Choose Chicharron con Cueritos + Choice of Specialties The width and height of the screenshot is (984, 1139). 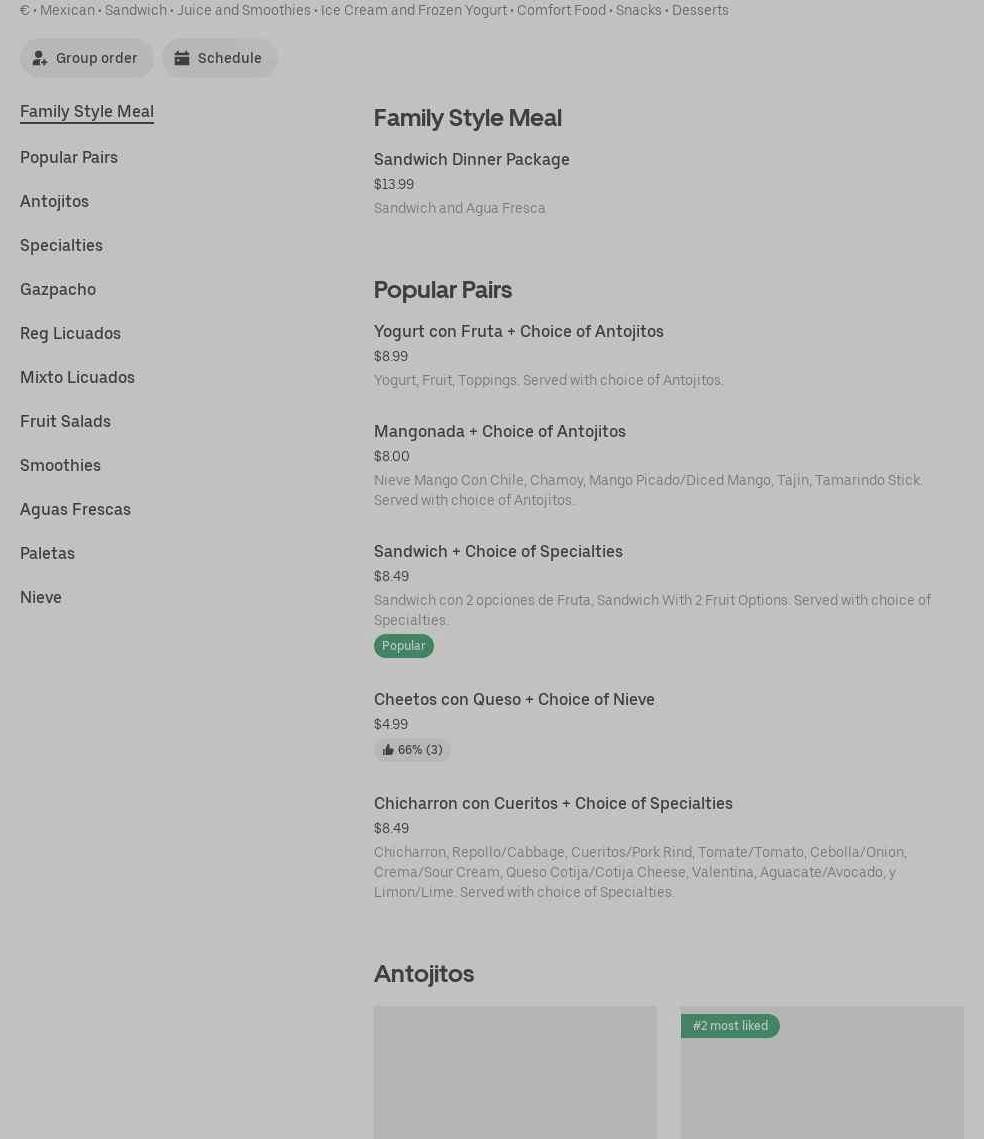(x=553, y=803)
